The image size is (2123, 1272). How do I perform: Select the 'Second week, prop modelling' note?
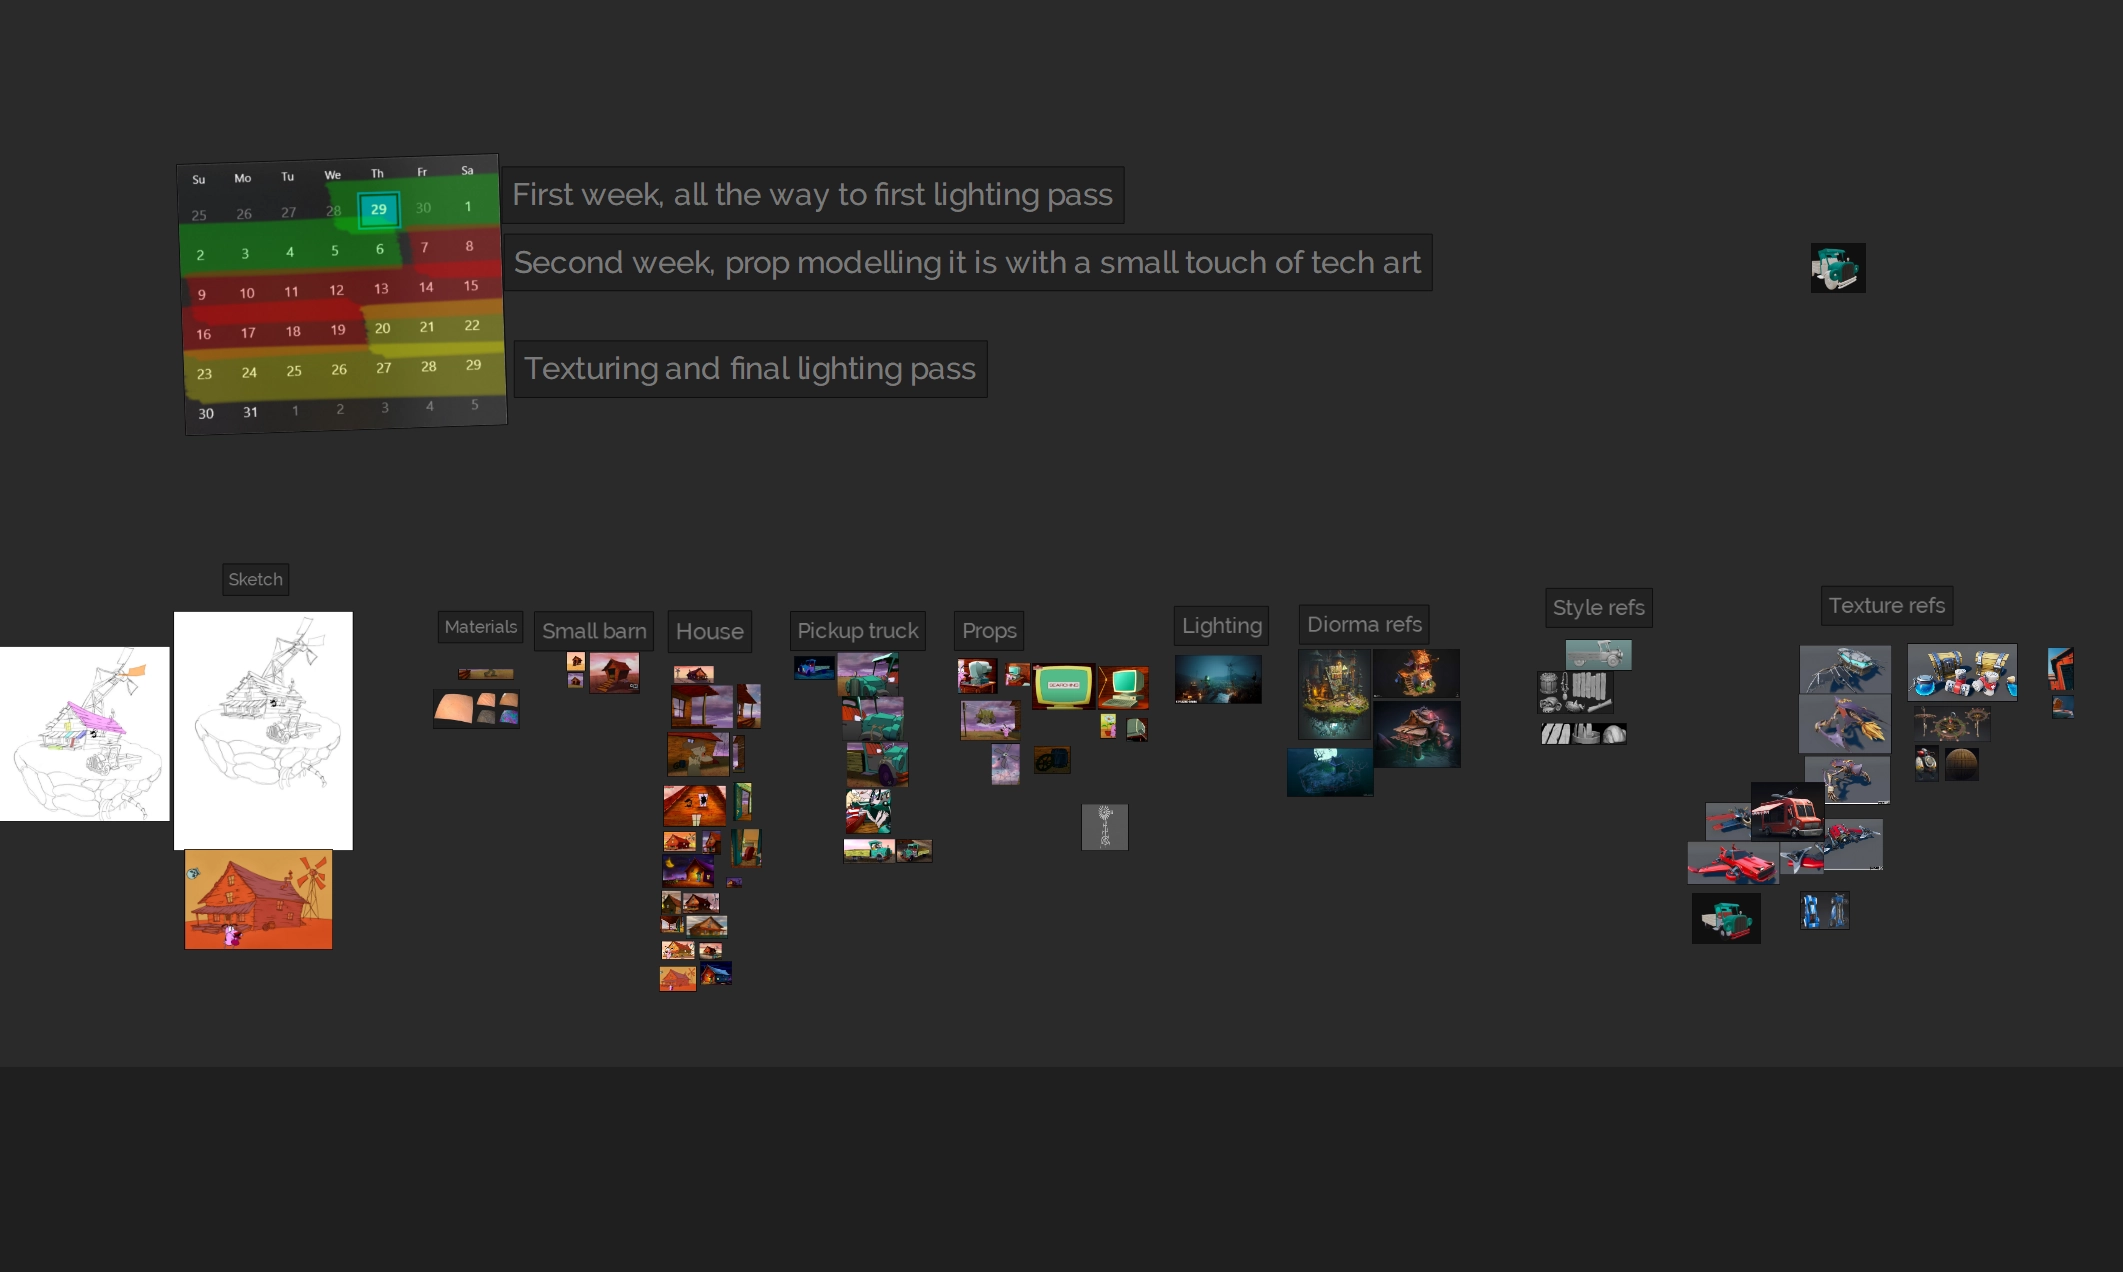coord(966,262)
